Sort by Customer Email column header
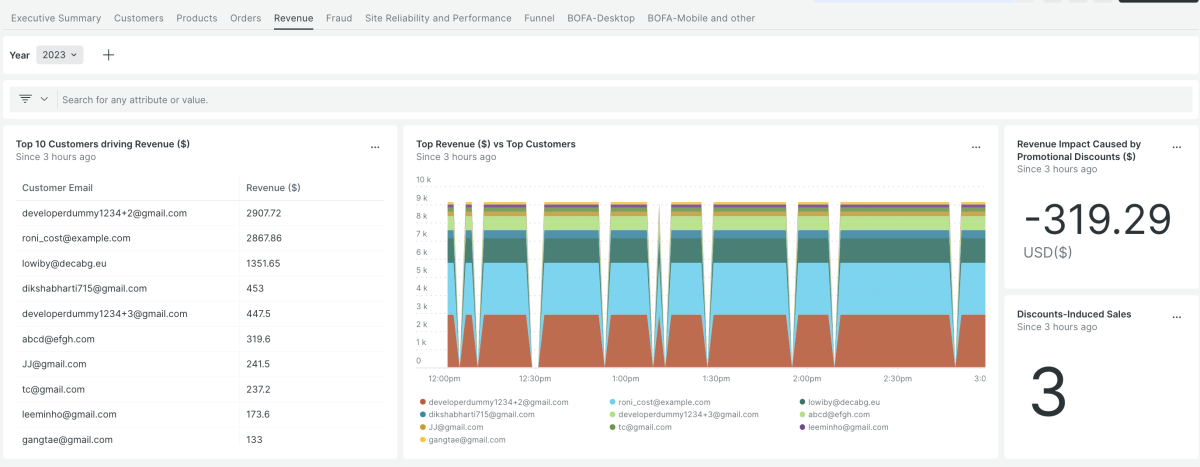The image size is (1200, 467). coord(58,187)
